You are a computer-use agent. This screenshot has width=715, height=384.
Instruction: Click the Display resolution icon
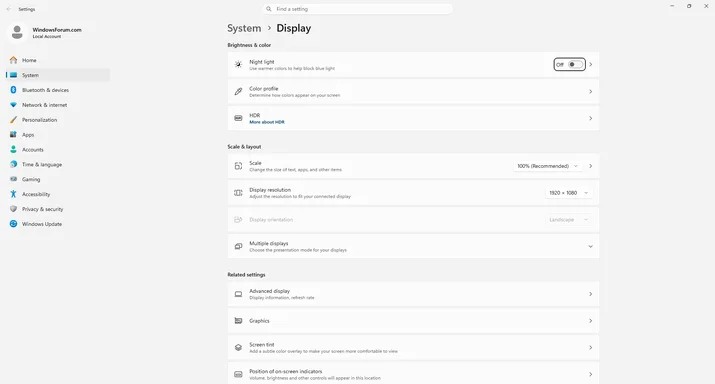coord(238,193)
